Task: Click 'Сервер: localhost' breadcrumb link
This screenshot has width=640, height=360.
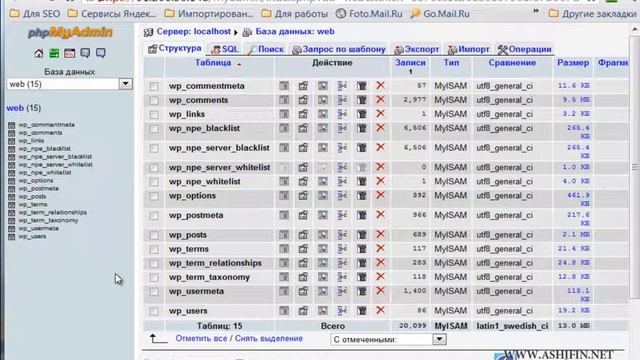Action: (193, 31)
